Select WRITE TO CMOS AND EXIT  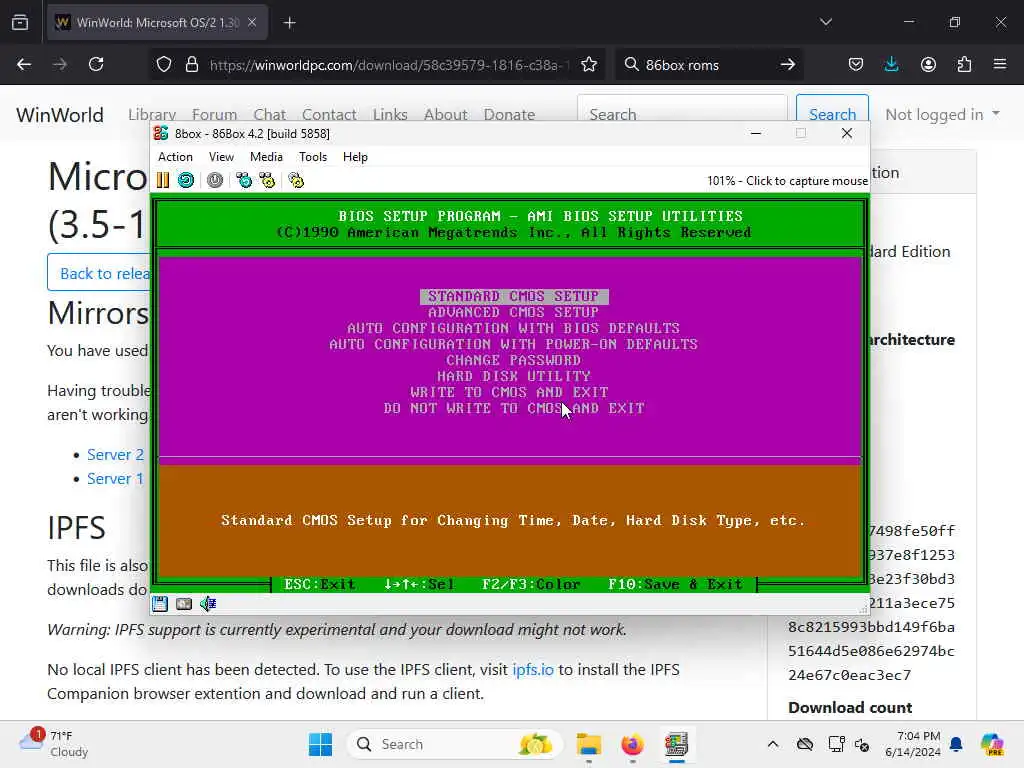(x=509, y=392)
